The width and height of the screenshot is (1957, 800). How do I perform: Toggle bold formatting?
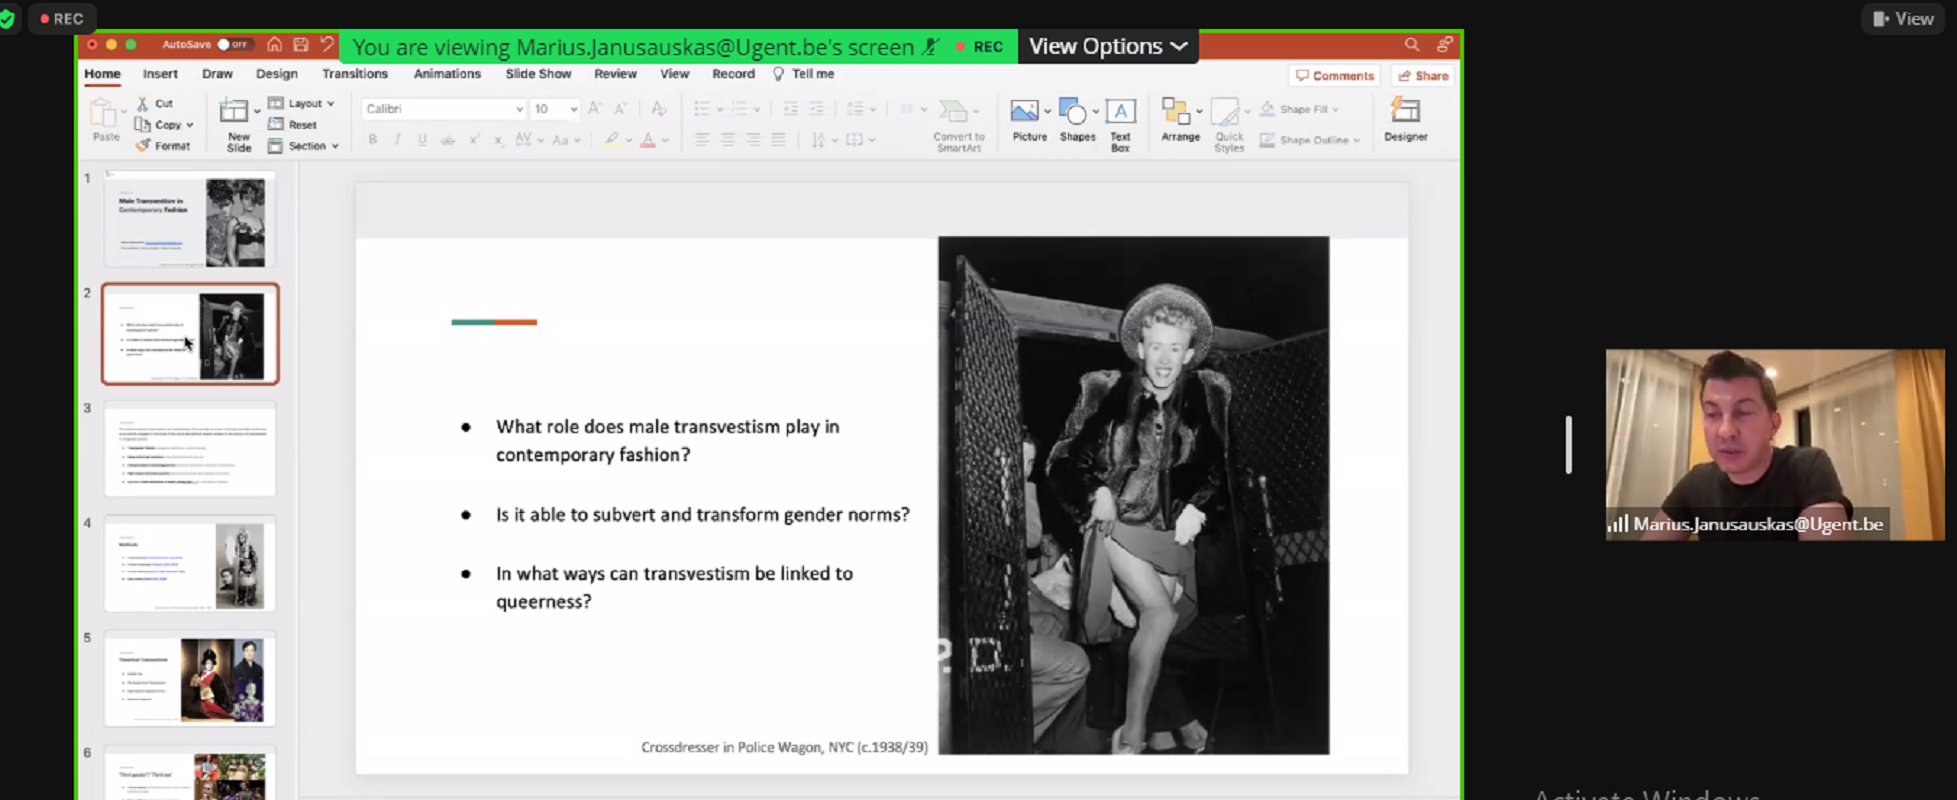pyautogui.click(x=373, y=140)
